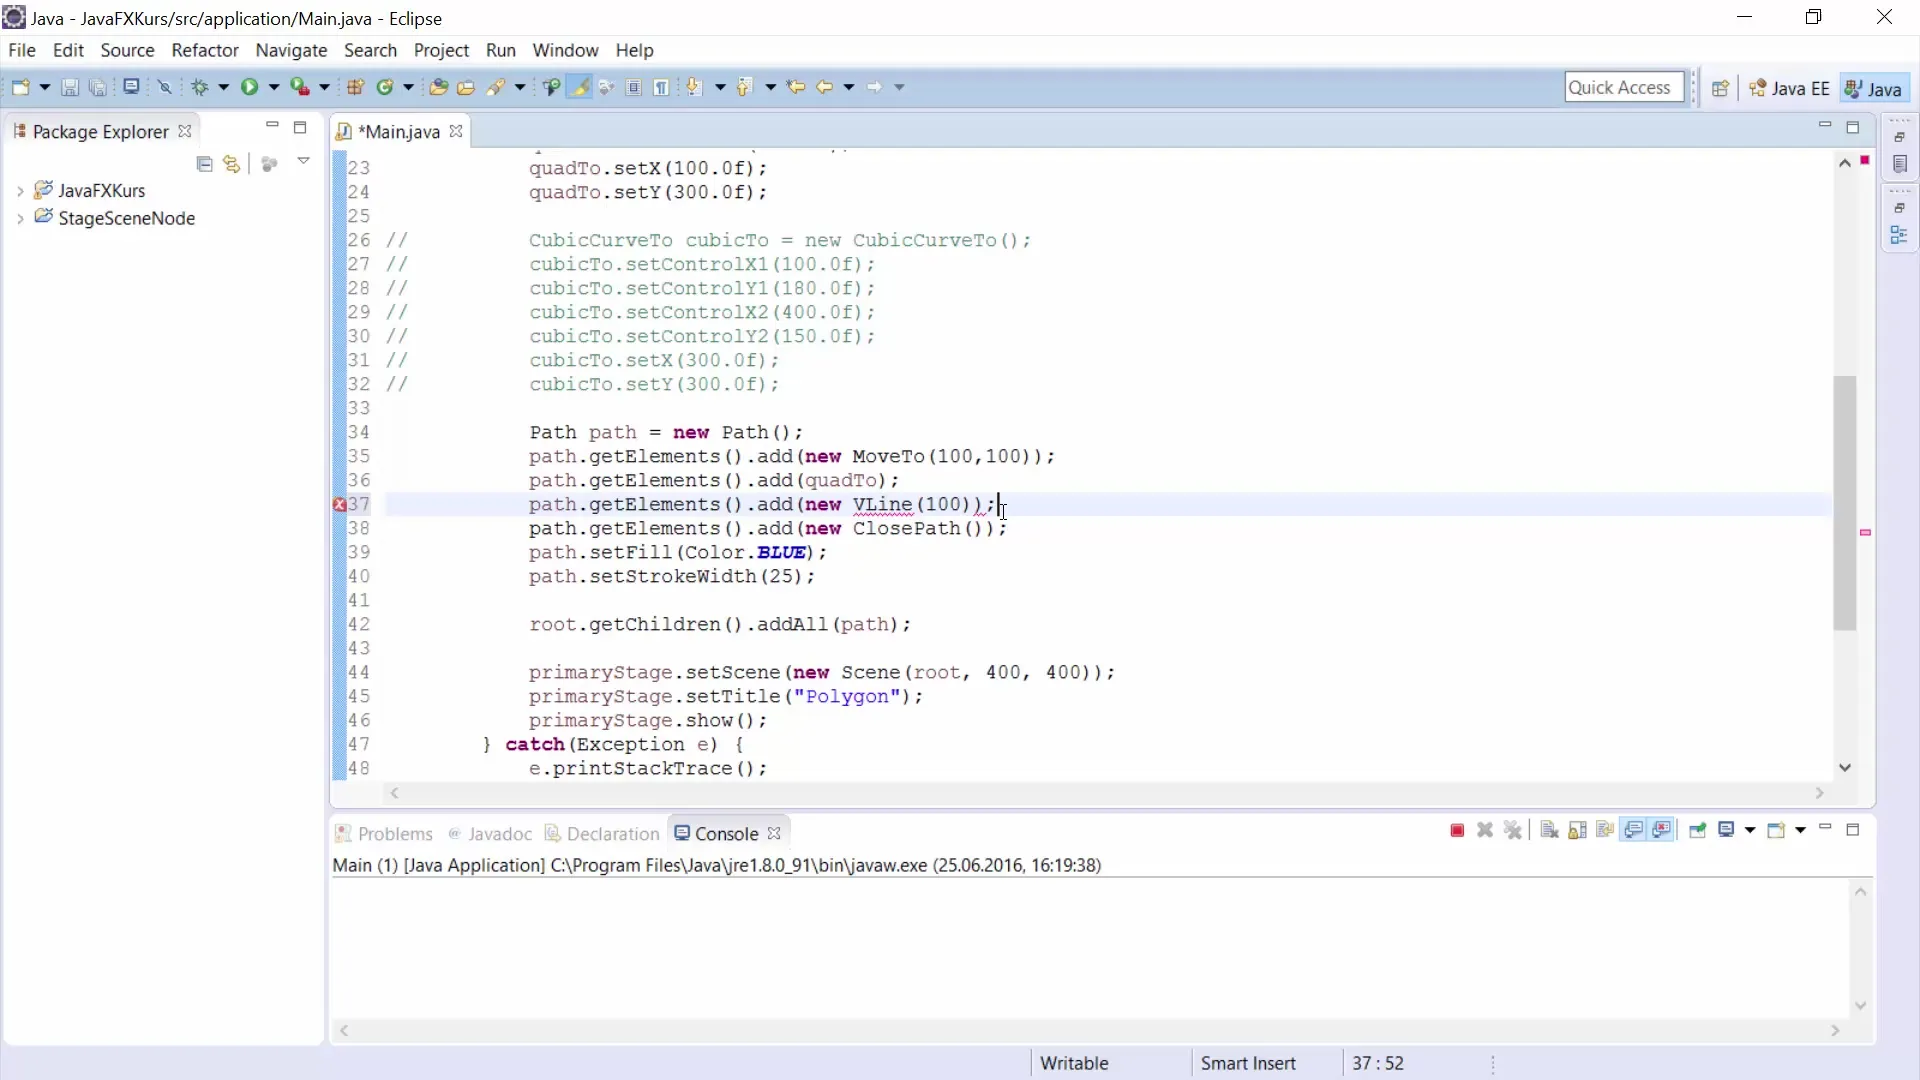This screenshot has height=1080, width=1920.
Task: Click the error marker on line 37
Action: click(339, 505)
